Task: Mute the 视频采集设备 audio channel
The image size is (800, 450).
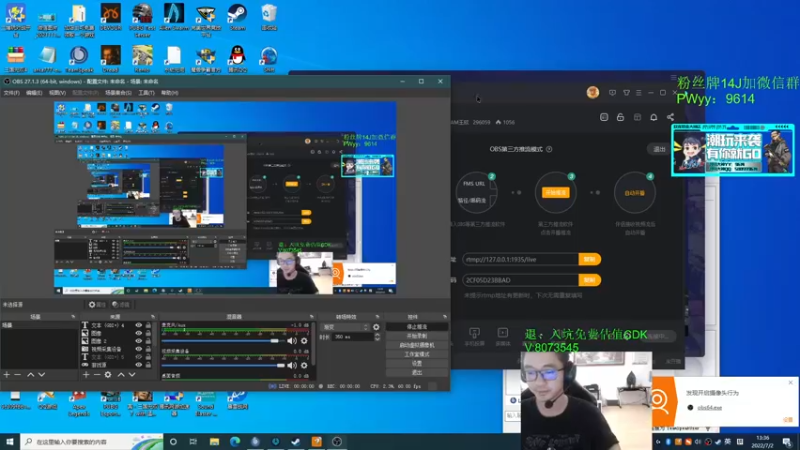Action: coord(292,365)
